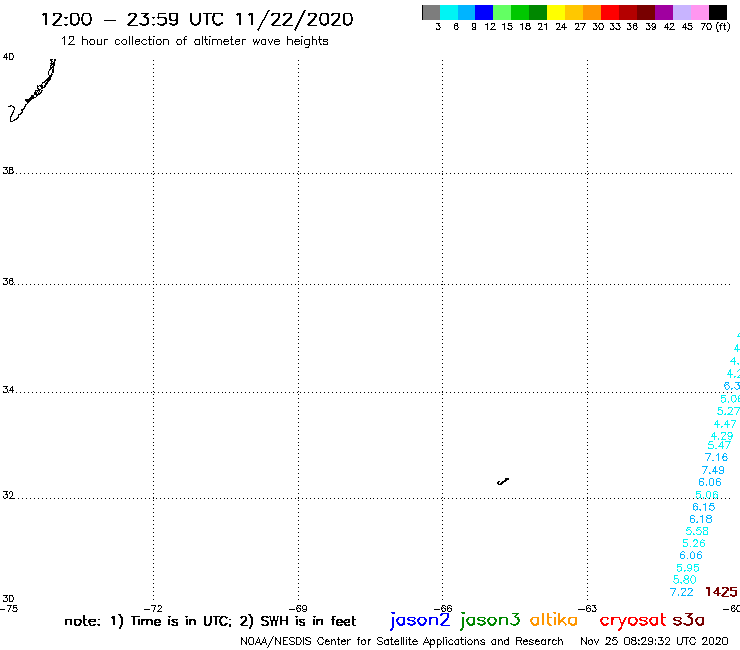The image size is (740, 650).
Task: Select the 'jason2' satellite label
Action: (x=420, y=620)
